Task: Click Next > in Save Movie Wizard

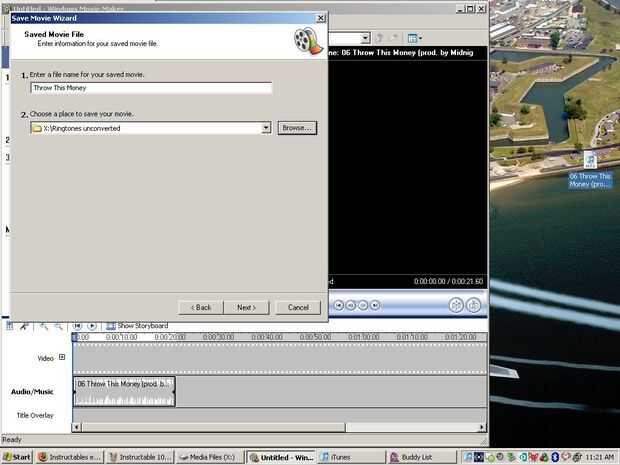Action: coord(246,308)
